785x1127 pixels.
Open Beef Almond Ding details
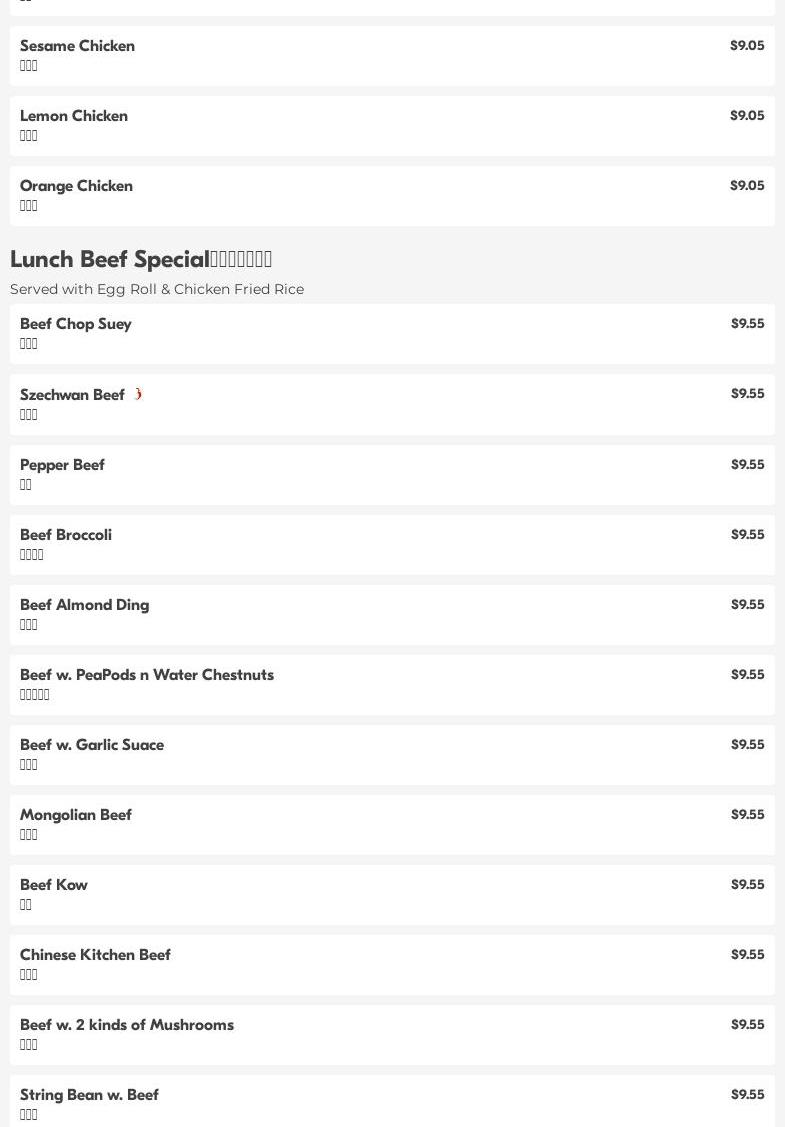pyautogui.click(x=392, y=615)
